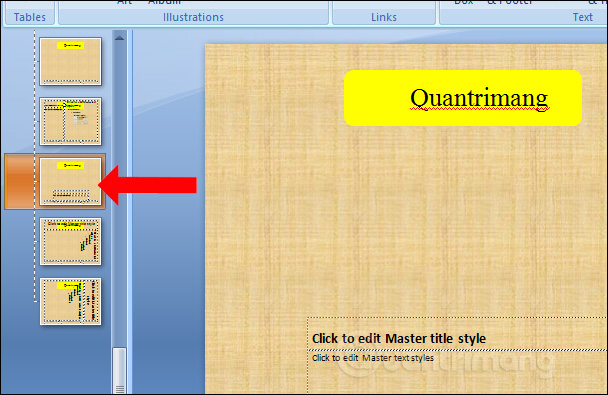Image resolution: width=608 pixels, height=395 pixels.
Task: Click the thumbnail pane scroll-up arrow
Action: pyautogui.click(x=119, y=38)
